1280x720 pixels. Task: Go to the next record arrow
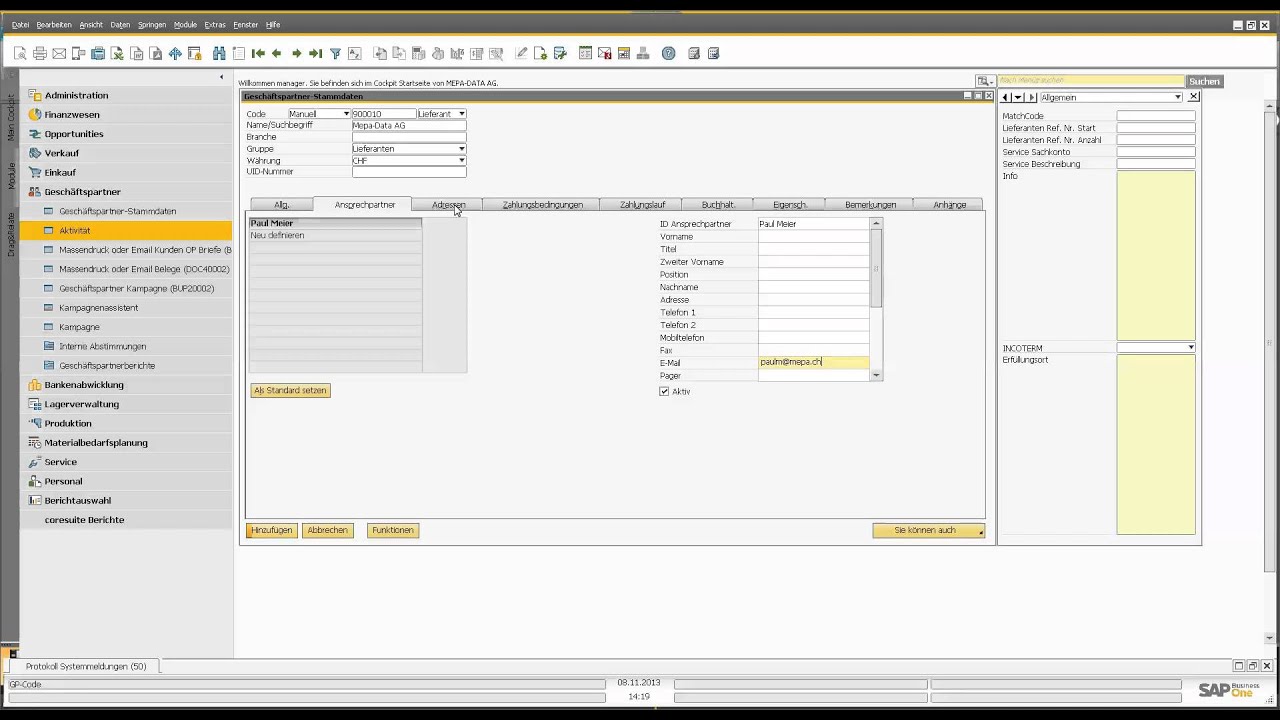click(296, 53)
